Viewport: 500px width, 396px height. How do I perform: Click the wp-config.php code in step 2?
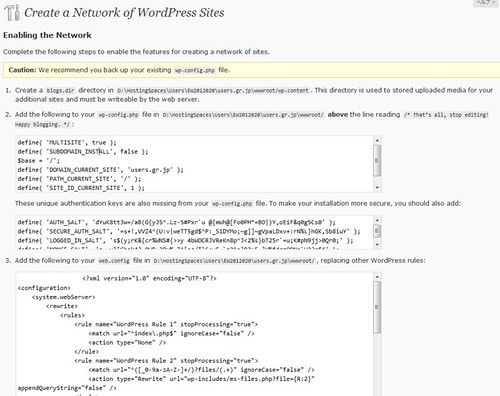click(x=118, y=115)
